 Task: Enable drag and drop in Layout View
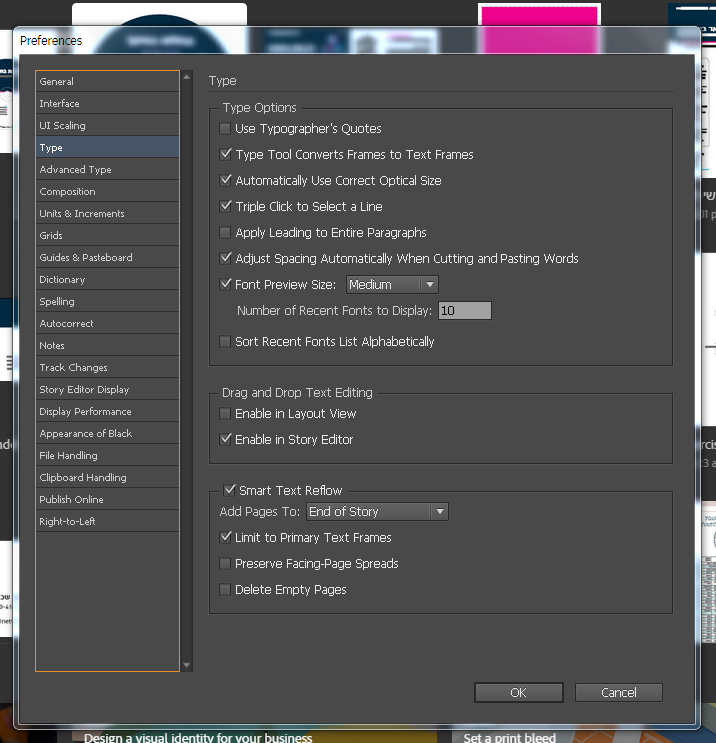tap(225, 414)
